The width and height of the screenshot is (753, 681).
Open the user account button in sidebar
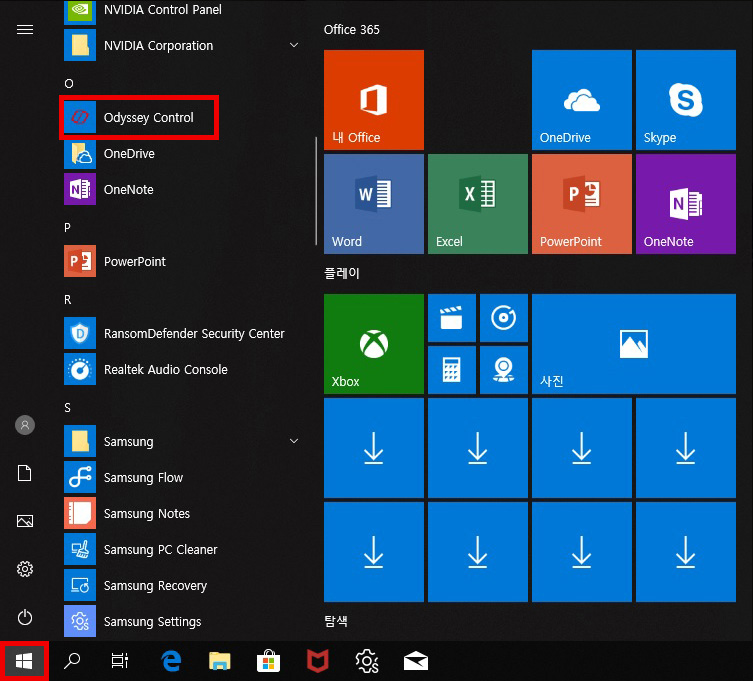tap(25, 425)
